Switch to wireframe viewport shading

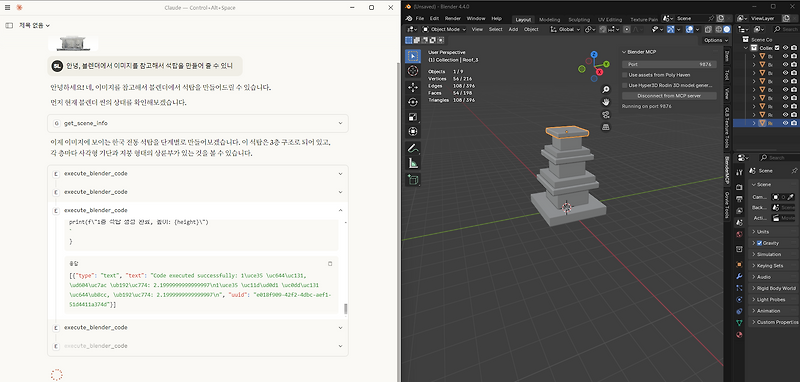click(x=718, y=30)
